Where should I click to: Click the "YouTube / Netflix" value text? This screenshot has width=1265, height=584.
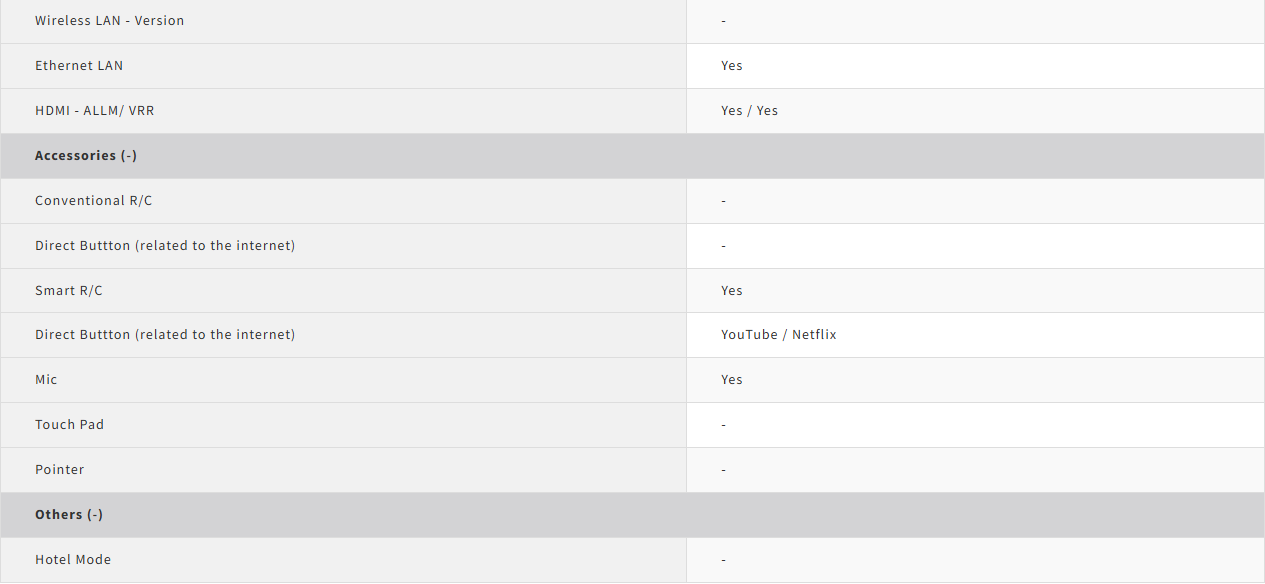point(778,335)
